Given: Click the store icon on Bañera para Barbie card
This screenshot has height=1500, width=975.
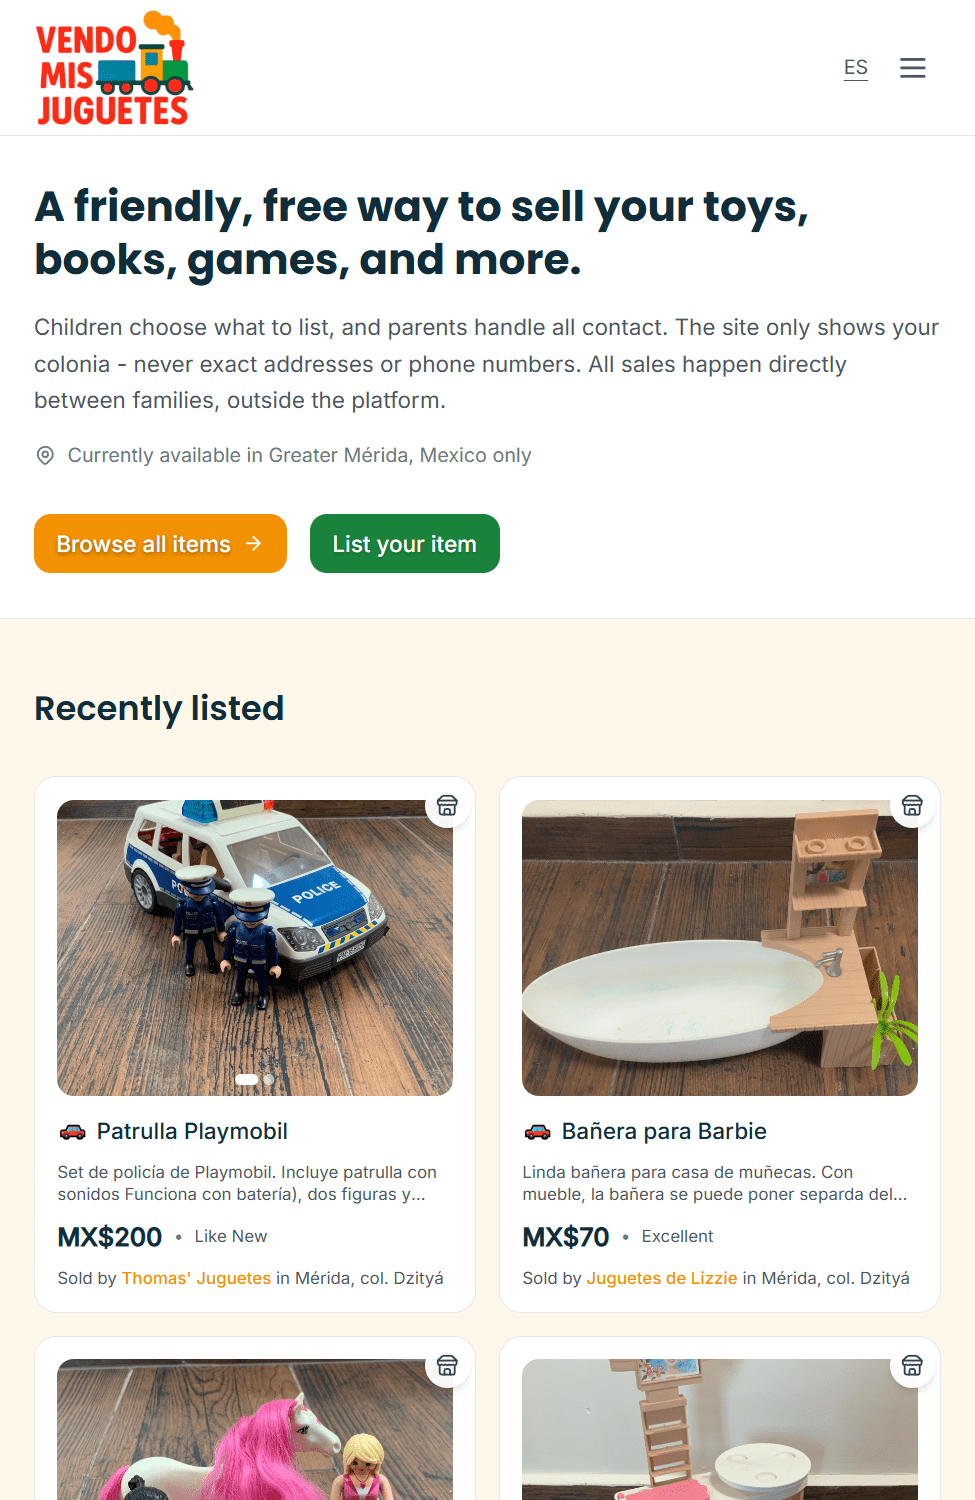Looking at the screenshot, I should click(912, 805).
